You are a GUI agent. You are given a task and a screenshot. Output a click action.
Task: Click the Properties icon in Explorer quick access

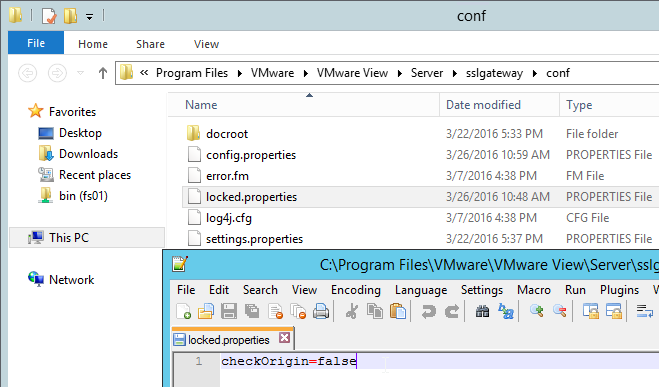49,16
